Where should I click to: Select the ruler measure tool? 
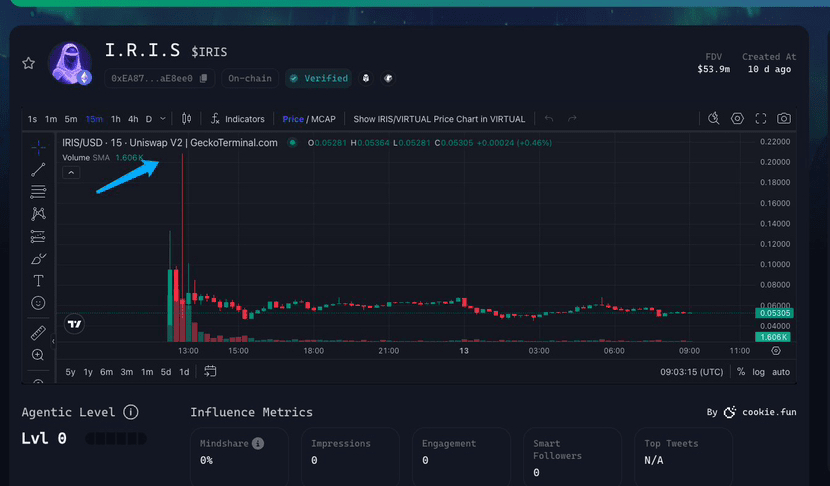[38, 332]
